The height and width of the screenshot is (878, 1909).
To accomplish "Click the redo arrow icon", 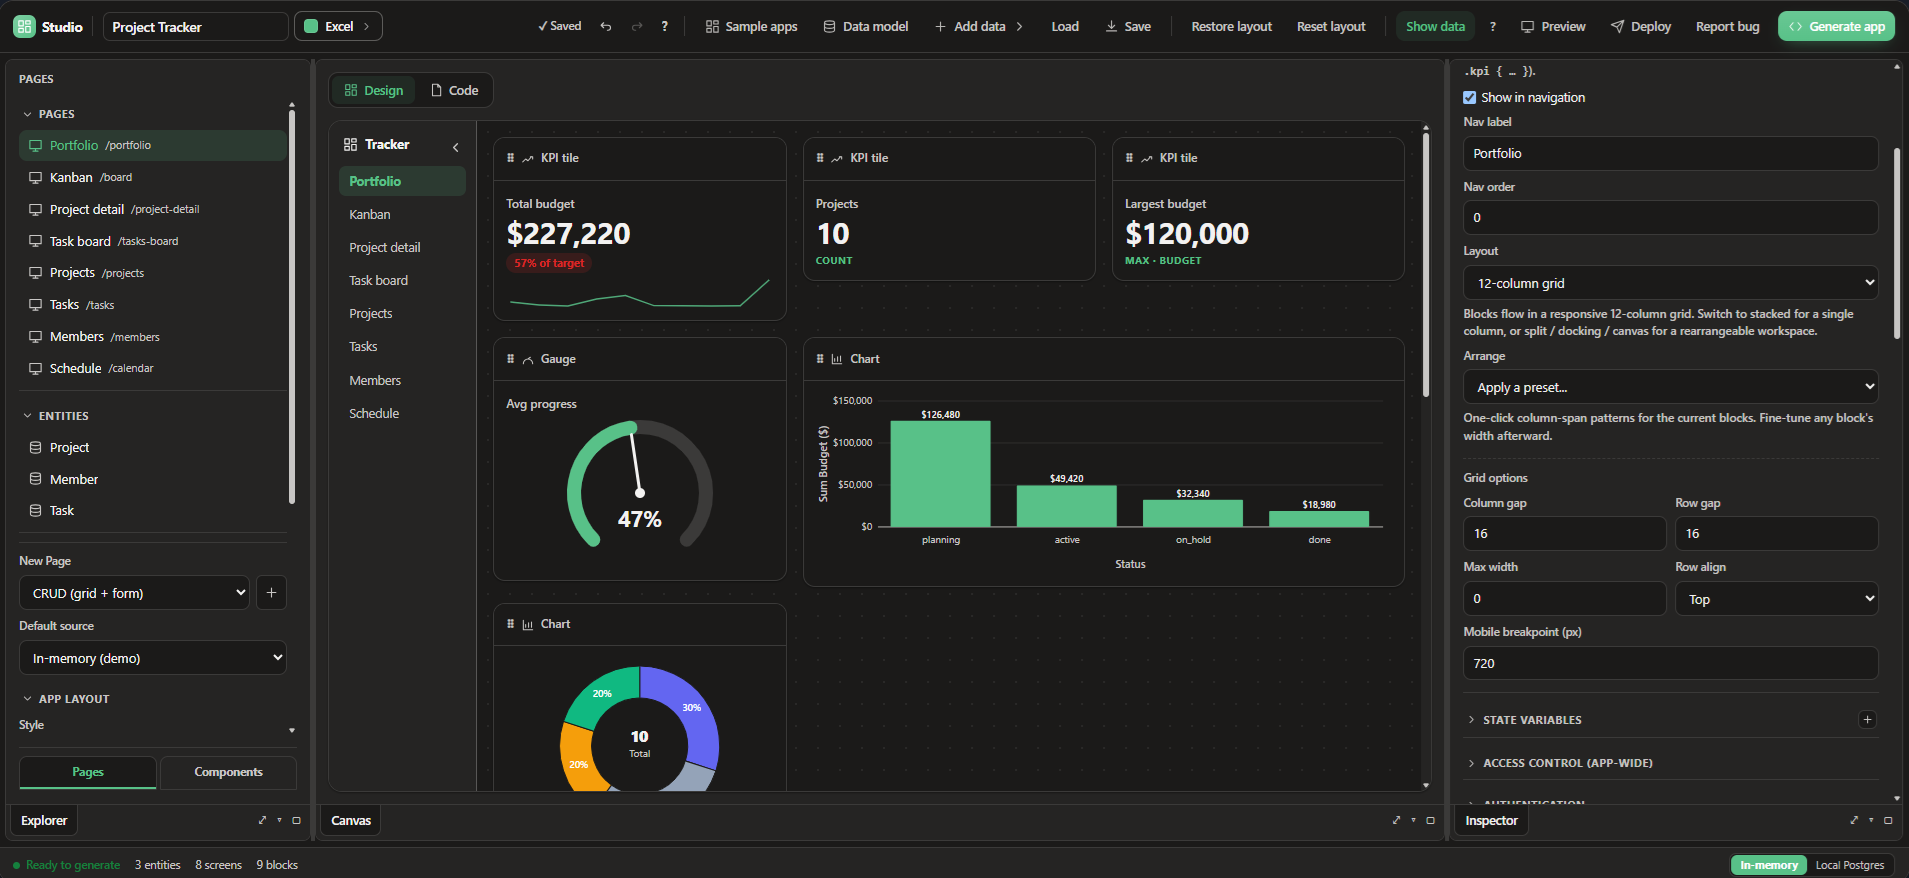I will 637,26.
